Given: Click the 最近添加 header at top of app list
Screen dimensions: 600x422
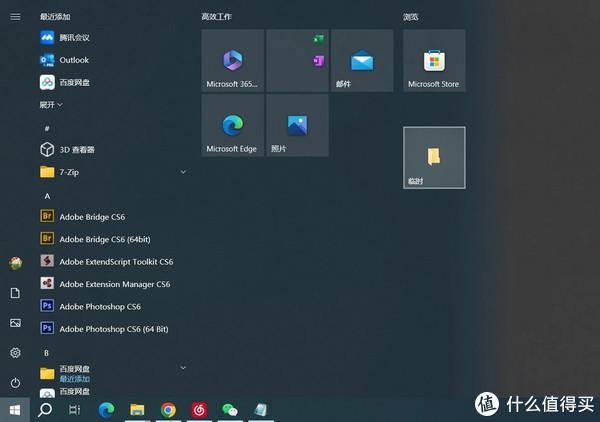Looking at the screenshot, I should 55,17.
